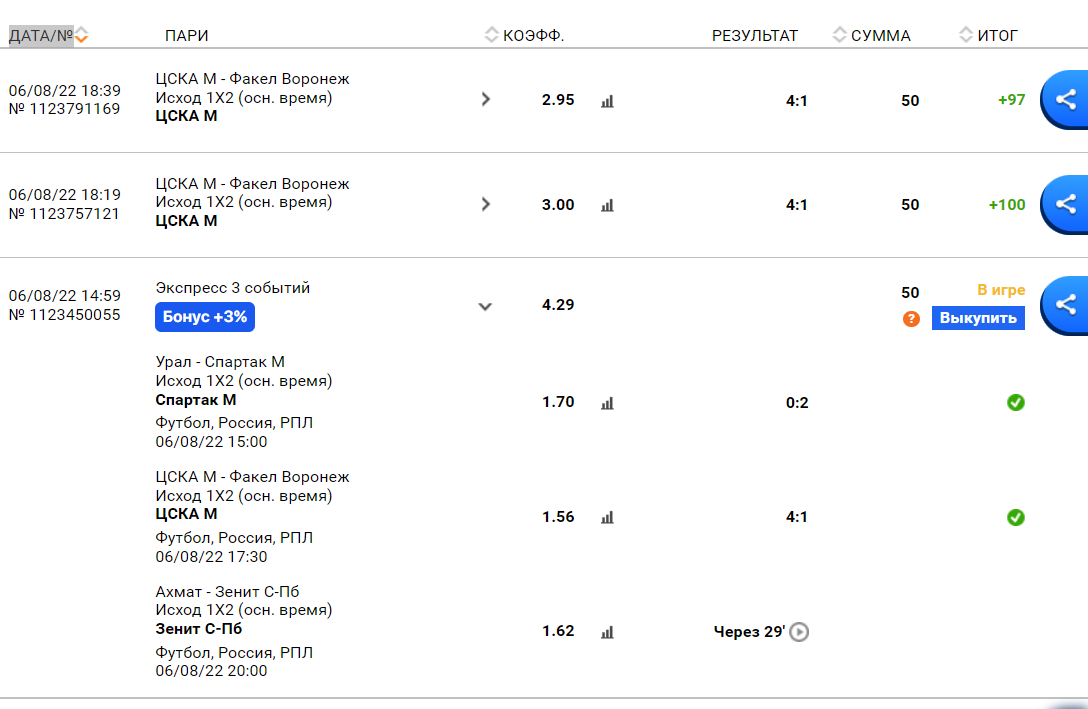This screenshot has width=1088, height=709.
Task: Click the ПАРИ column header
Action: [x=187, y=35]
